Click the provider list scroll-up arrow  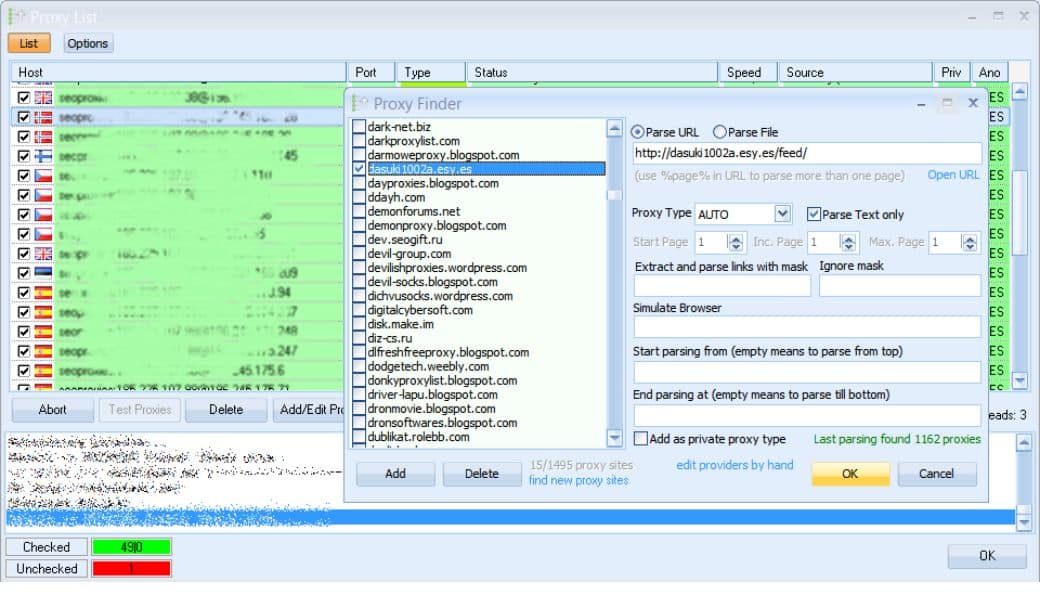pyautogui.click(x=614, y=128)
